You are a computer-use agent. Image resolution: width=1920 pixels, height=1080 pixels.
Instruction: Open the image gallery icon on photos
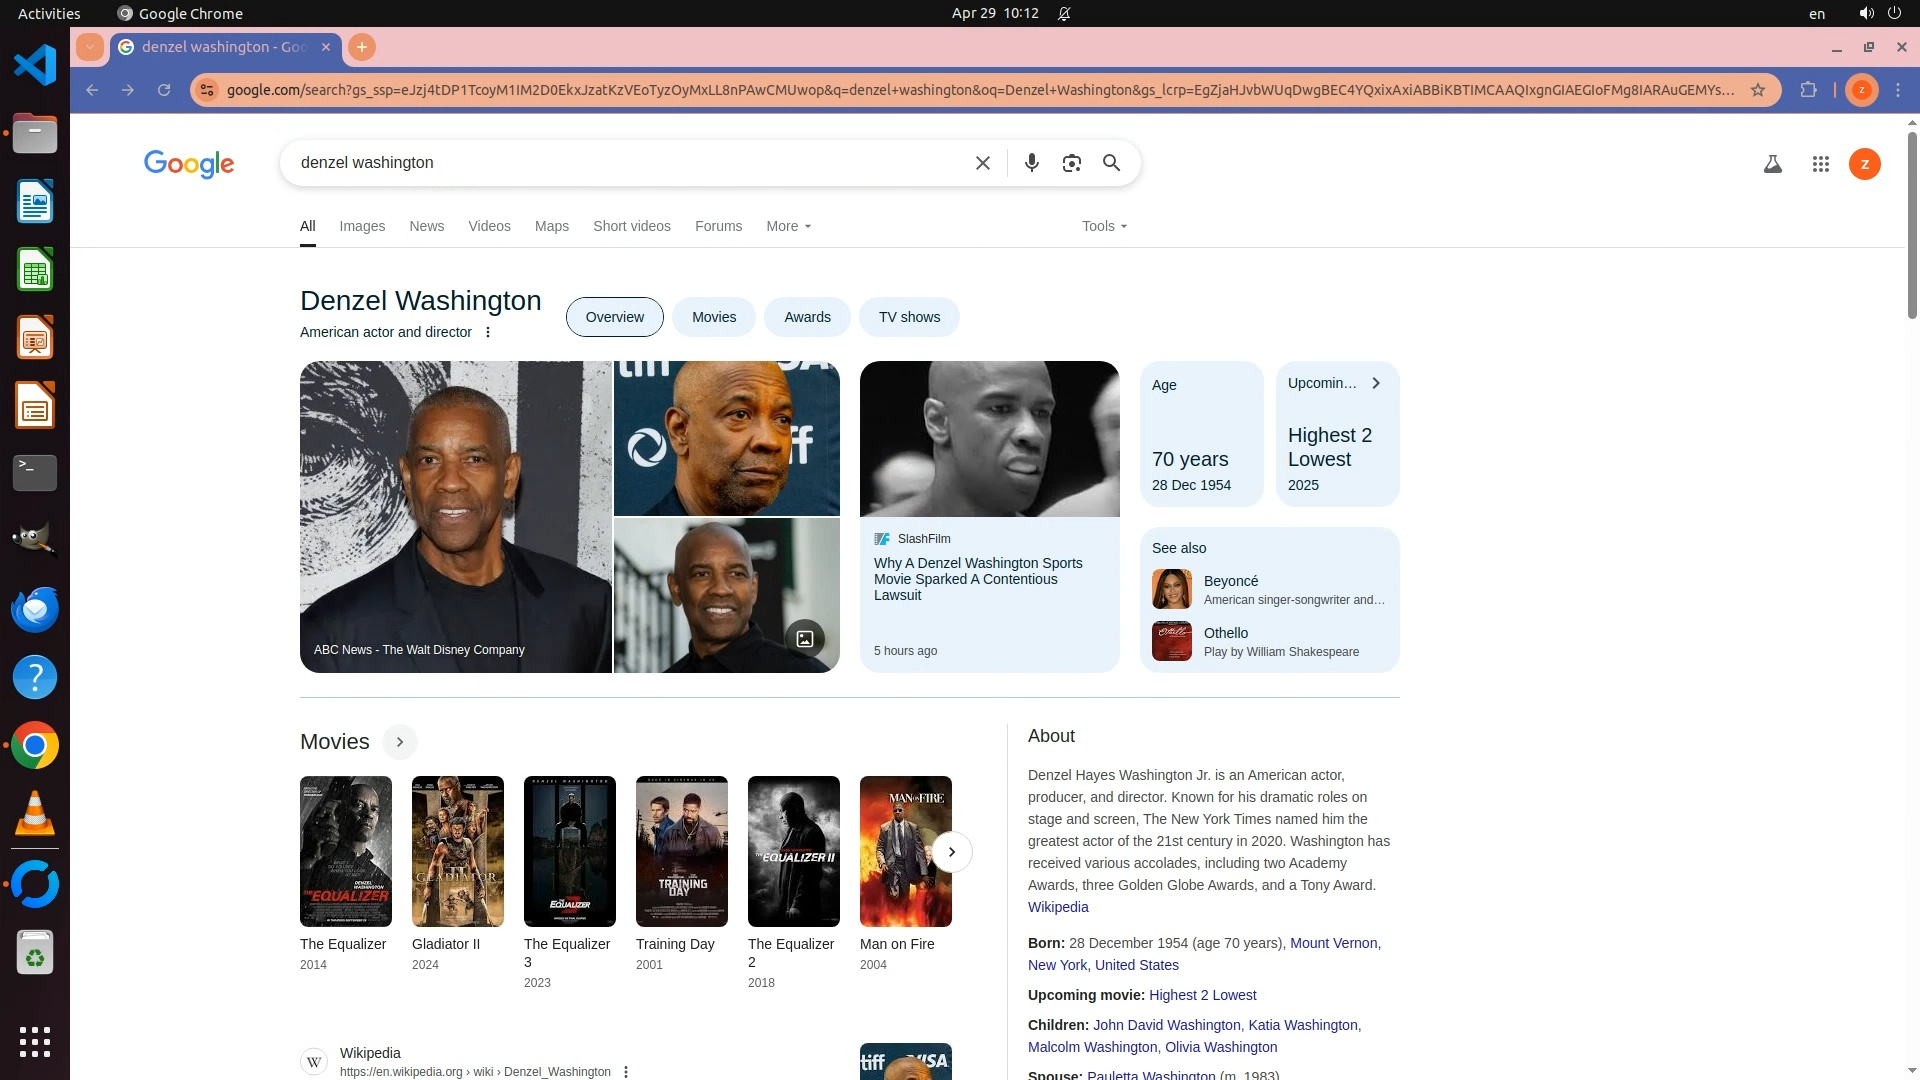[x=804, y=638]
